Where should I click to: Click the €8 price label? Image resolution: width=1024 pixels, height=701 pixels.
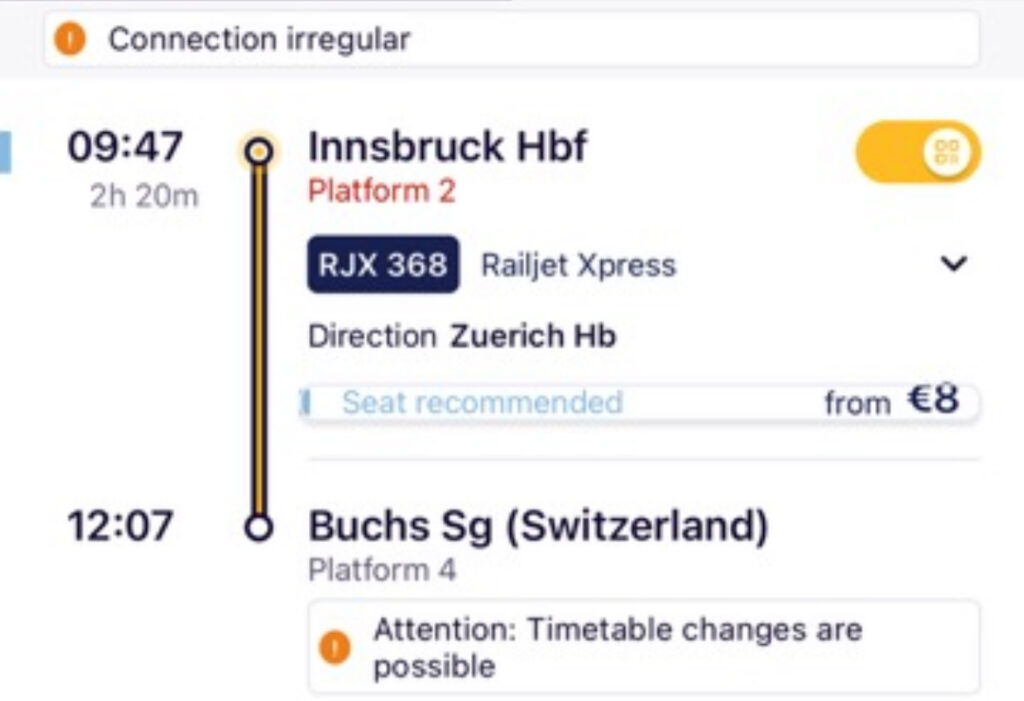point(933,399)
